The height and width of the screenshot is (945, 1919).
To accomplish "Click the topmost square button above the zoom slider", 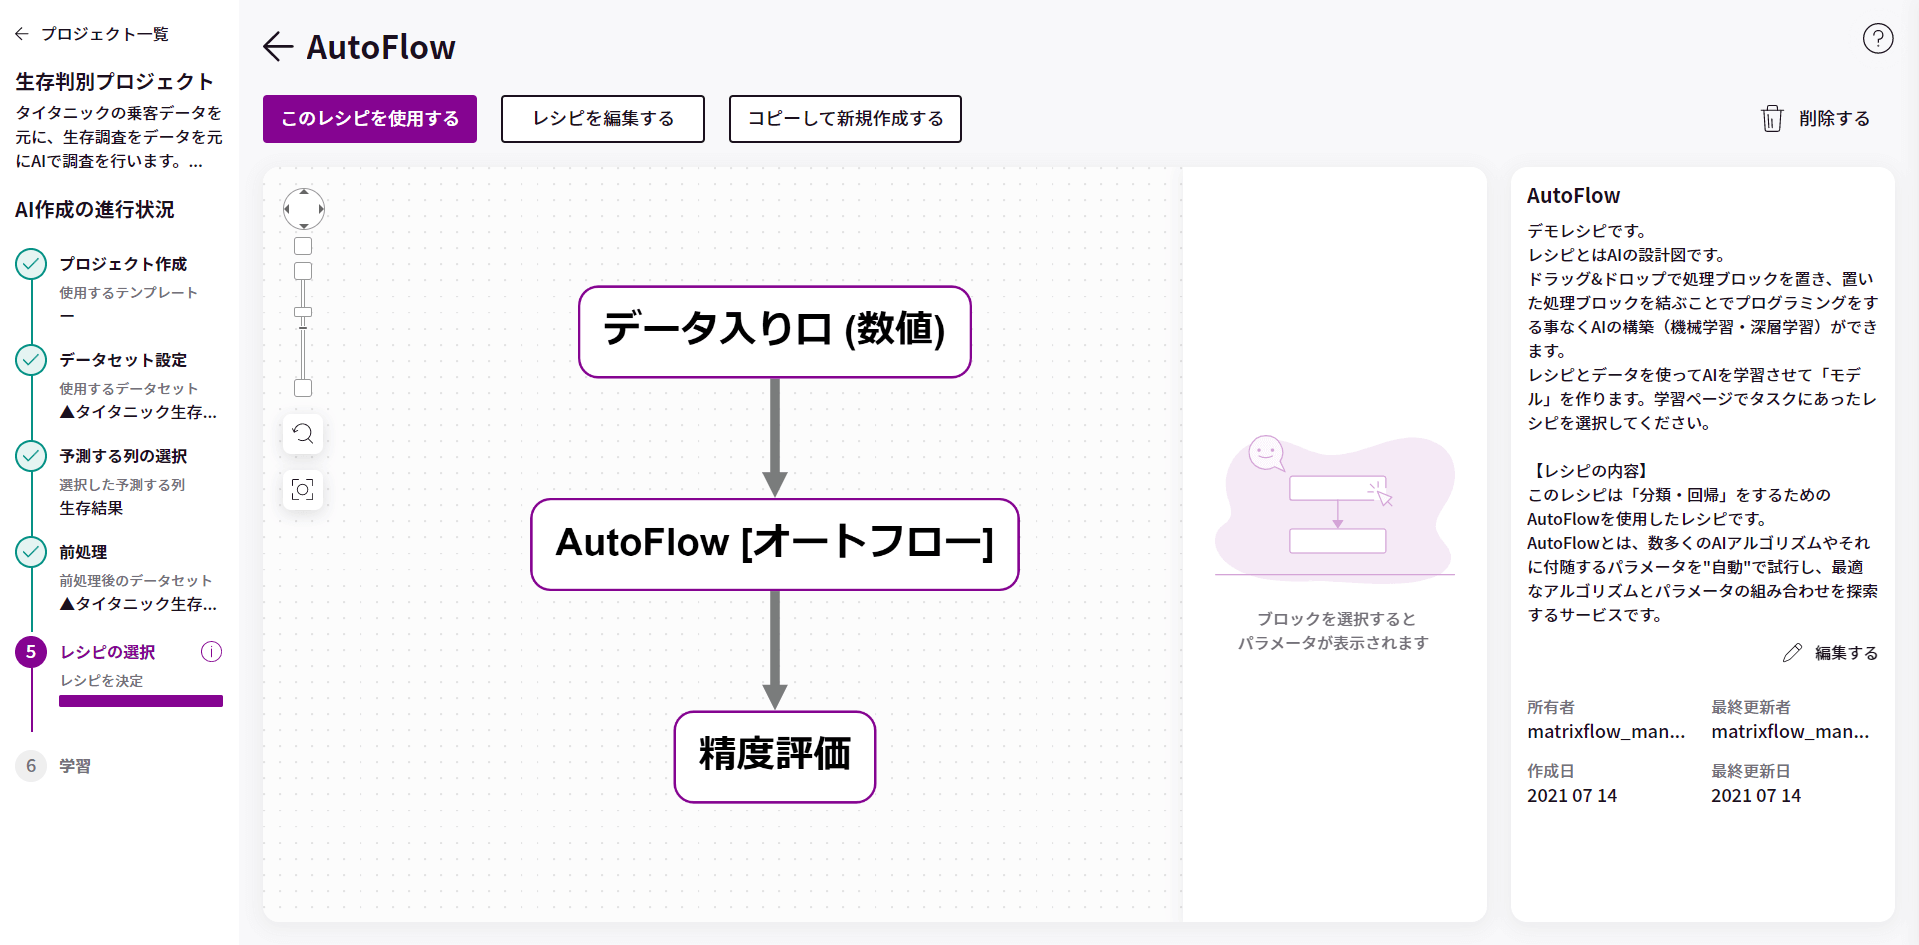I will tap(303, 246).
